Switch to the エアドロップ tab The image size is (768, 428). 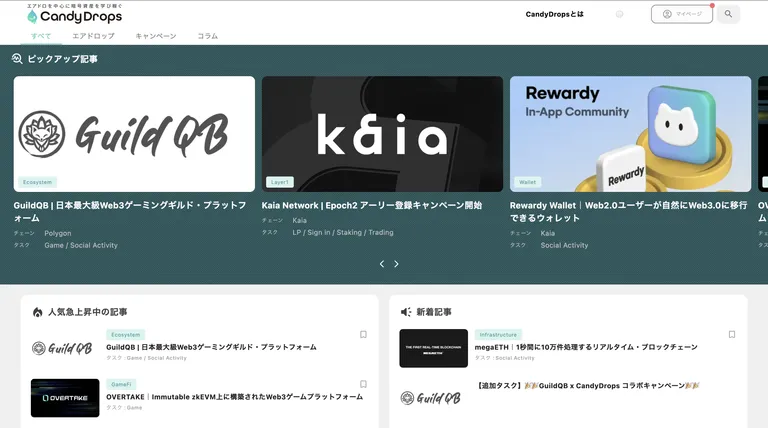tap(94, 36)
